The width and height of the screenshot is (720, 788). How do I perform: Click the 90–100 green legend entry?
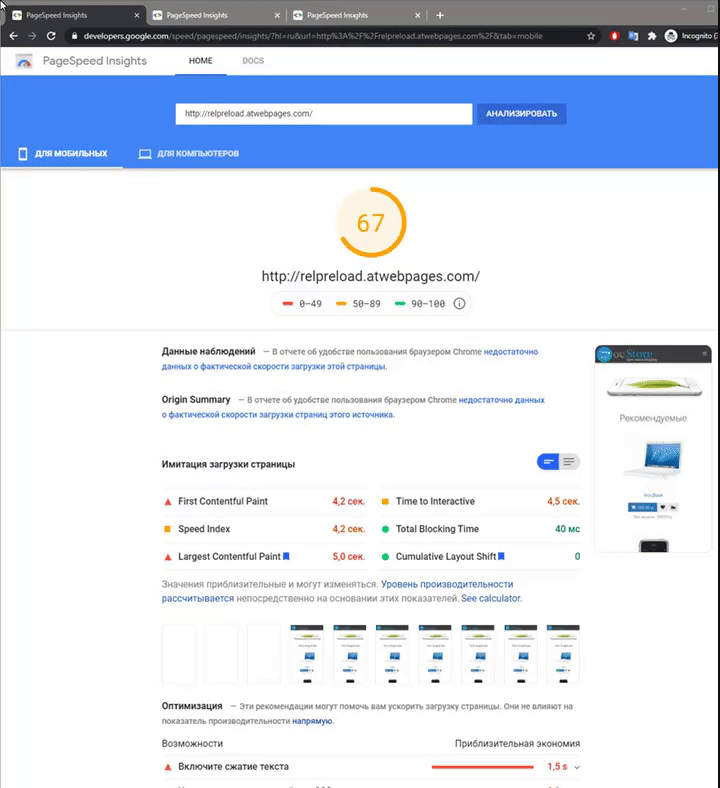pos(420,304)
